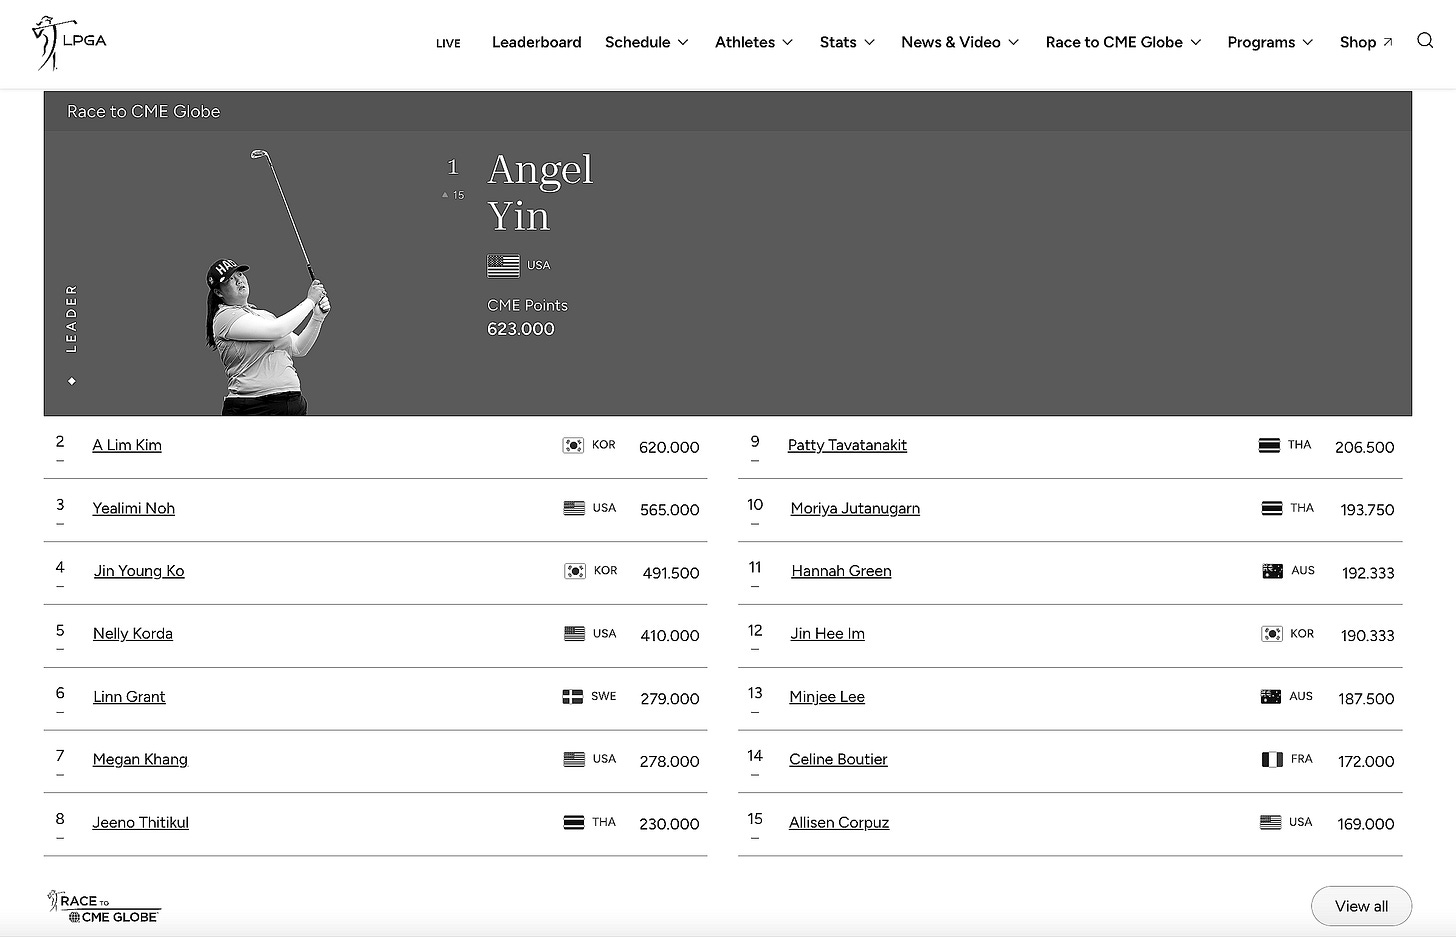Expand the News & Video chevron
This screenshot has height=937, width=1456.
tap(1014, 42)
